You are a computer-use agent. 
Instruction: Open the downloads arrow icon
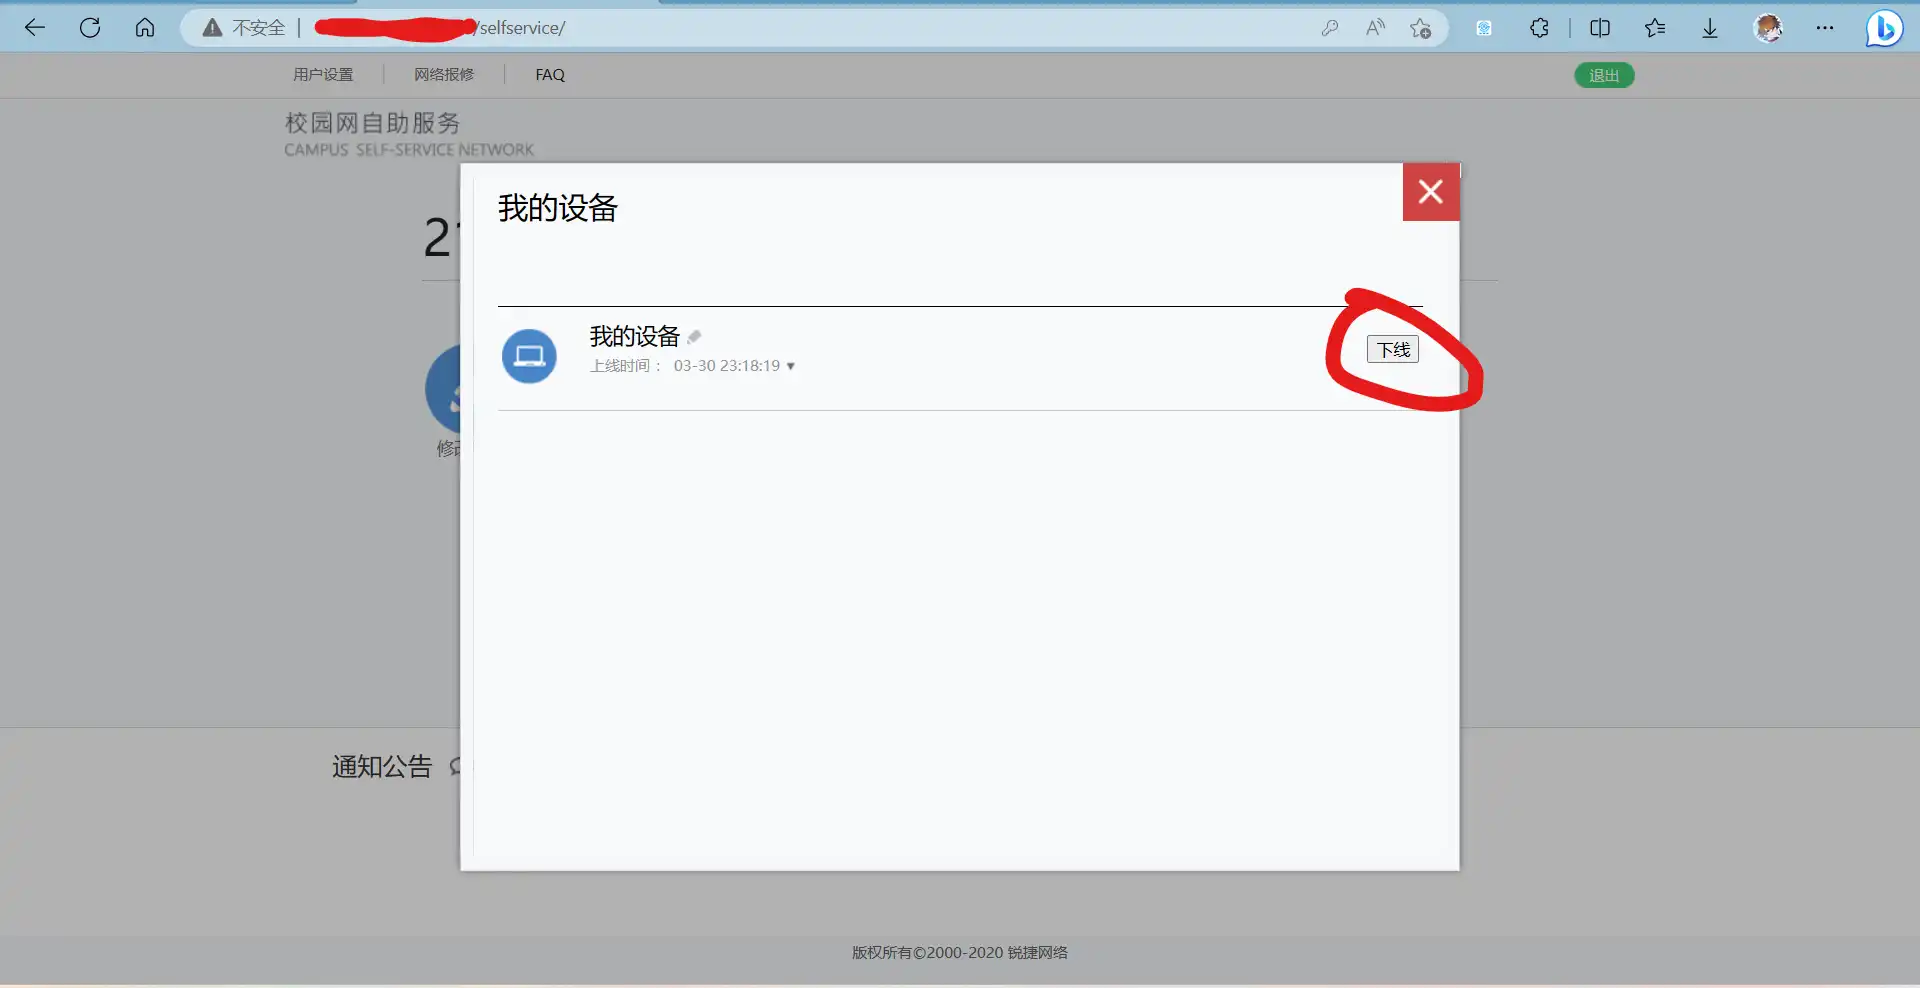pos(1710,28)
